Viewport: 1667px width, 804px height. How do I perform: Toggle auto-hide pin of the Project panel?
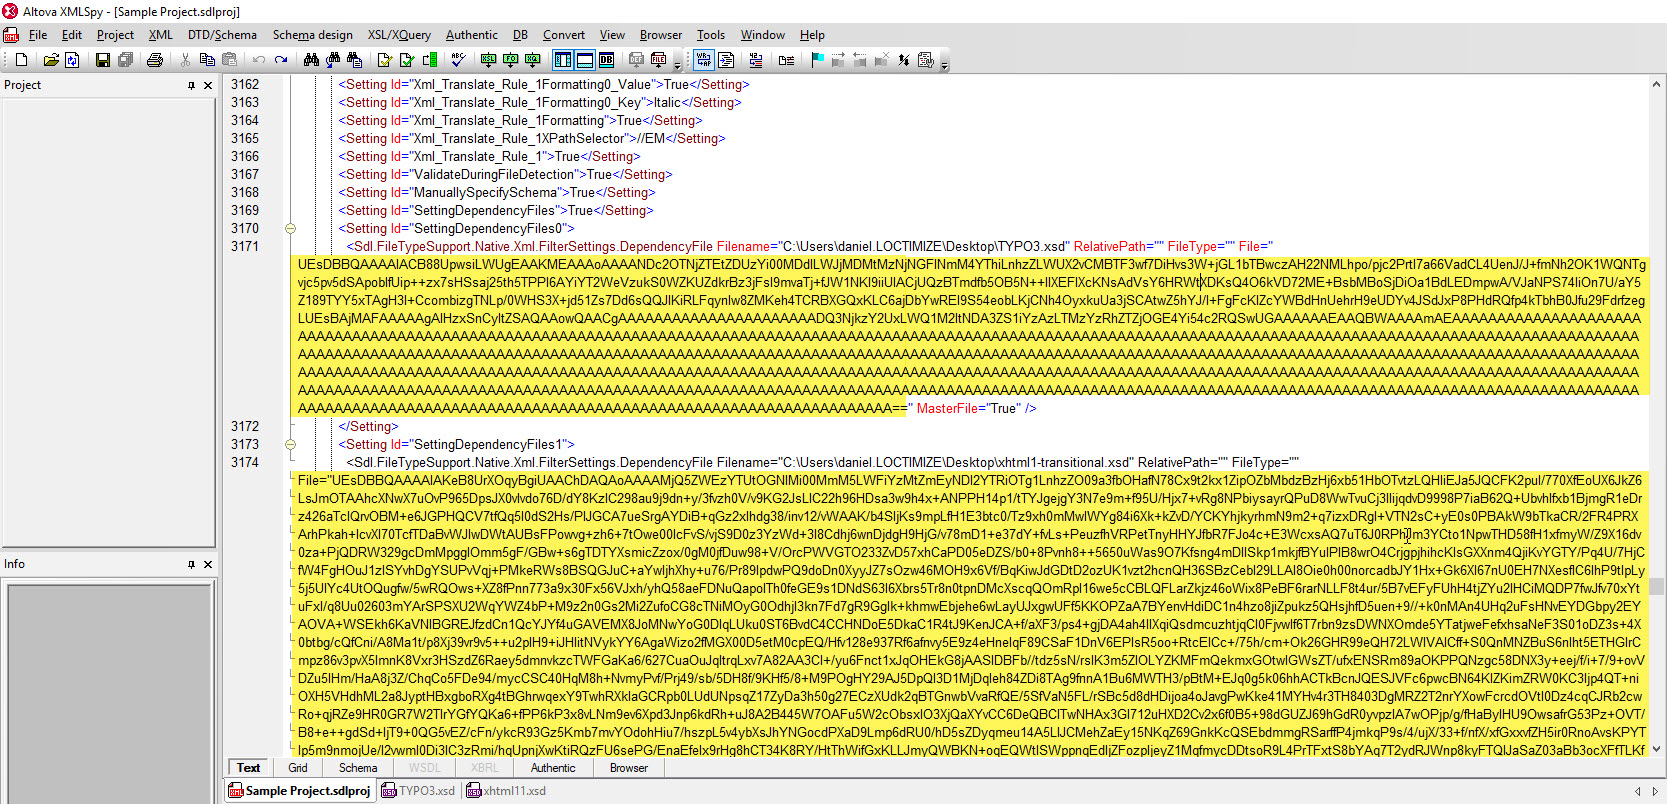(x=192, y=86)
